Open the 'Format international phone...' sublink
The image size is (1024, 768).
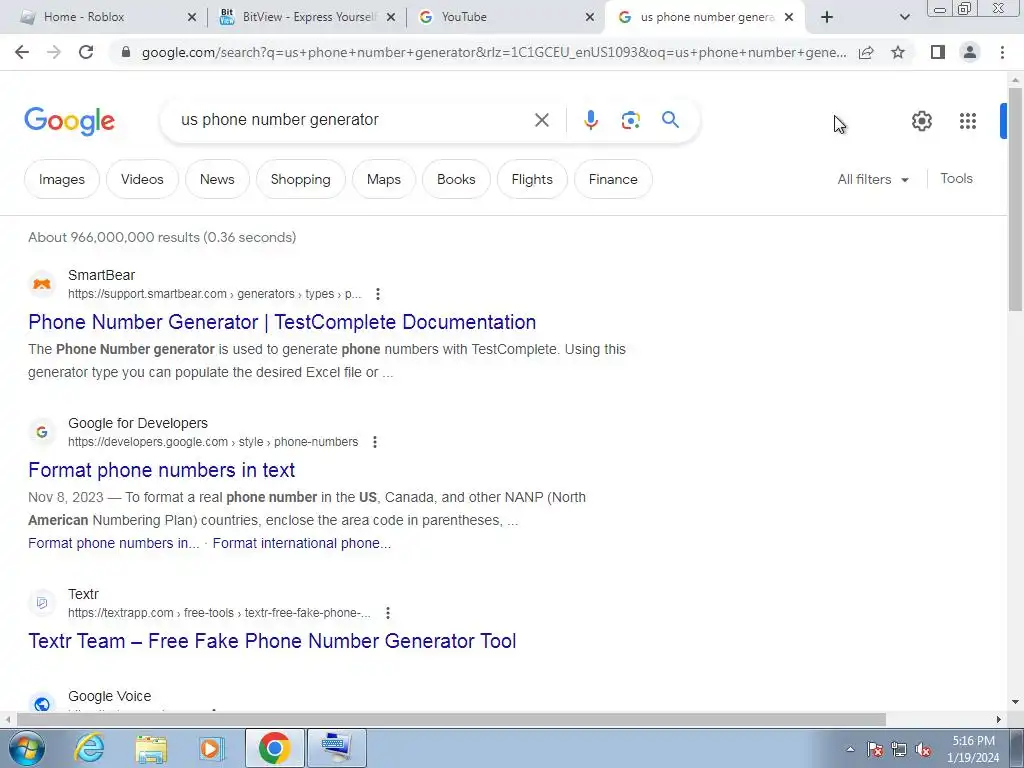(302, 543)
